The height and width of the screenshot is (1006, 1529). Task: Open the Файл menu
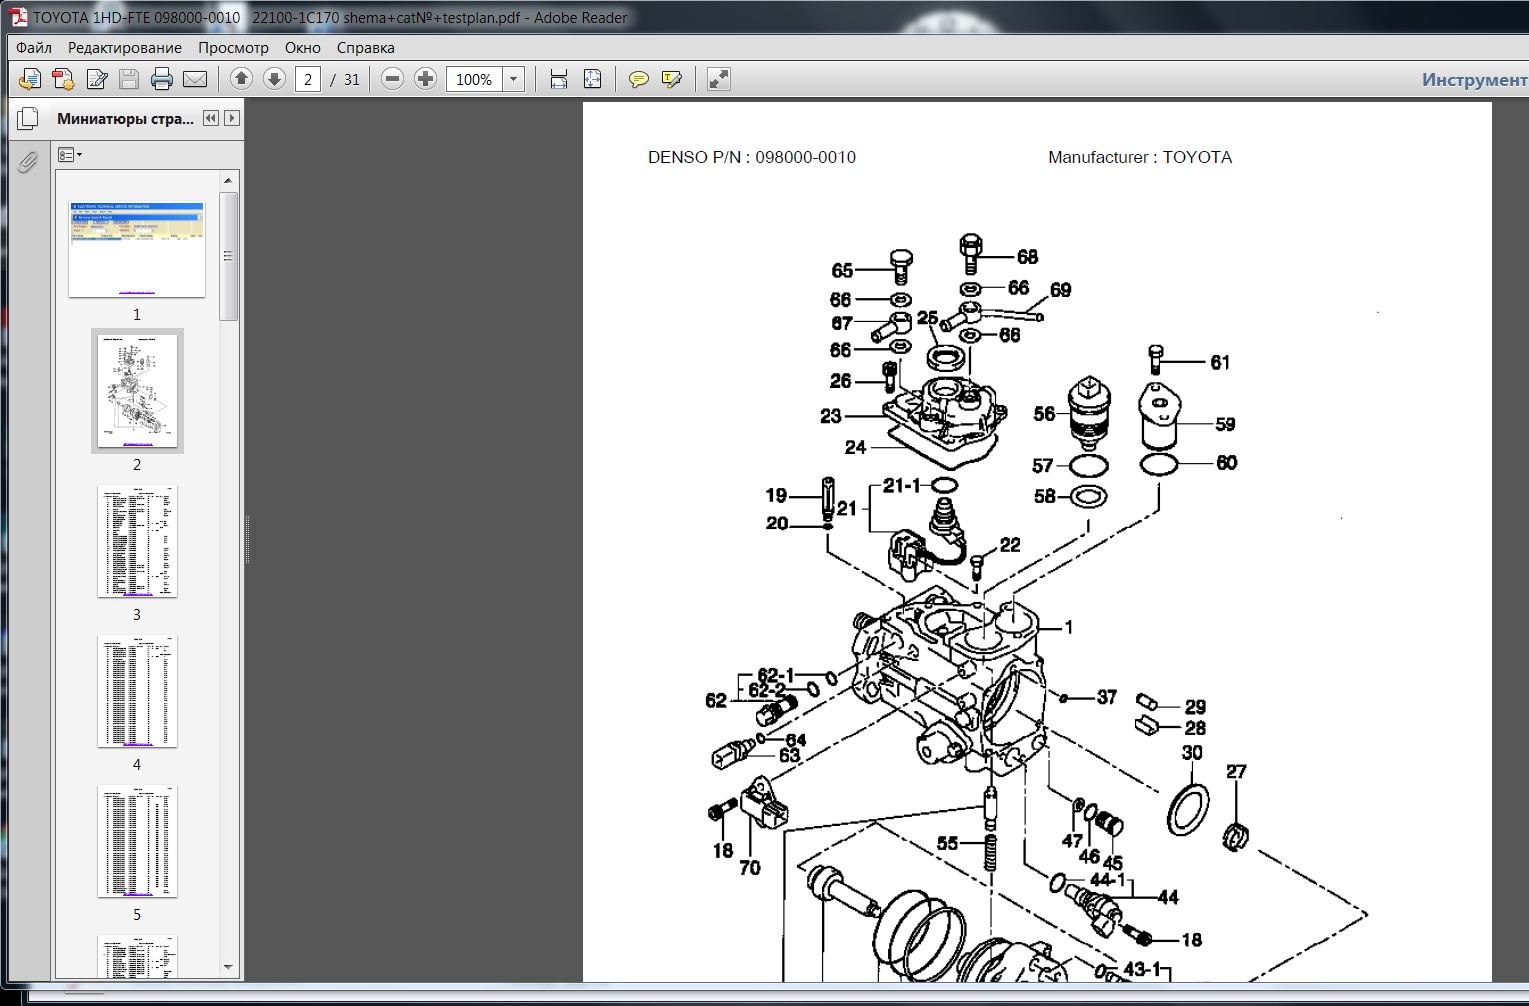click(34, 47)
